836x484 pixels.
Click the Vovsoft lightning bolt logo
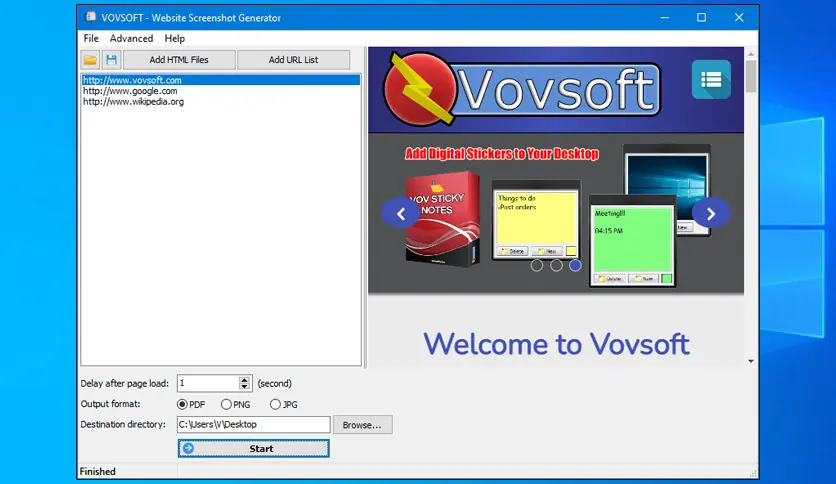420,88
